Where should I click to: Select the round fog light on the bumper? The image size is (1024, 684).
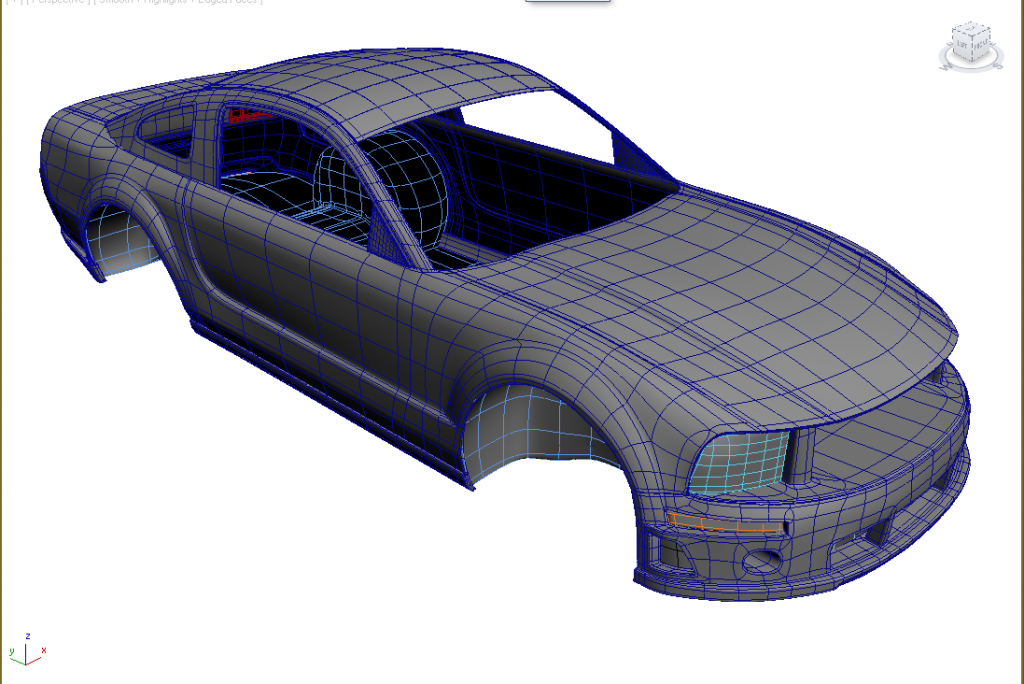coord(761,560)
